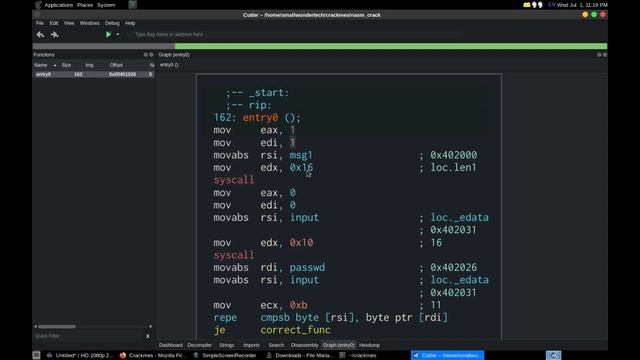Click the clock in the top panel
Image resolution: width=640 pixels, height=360 pixels.
click(x=582, y=5)
